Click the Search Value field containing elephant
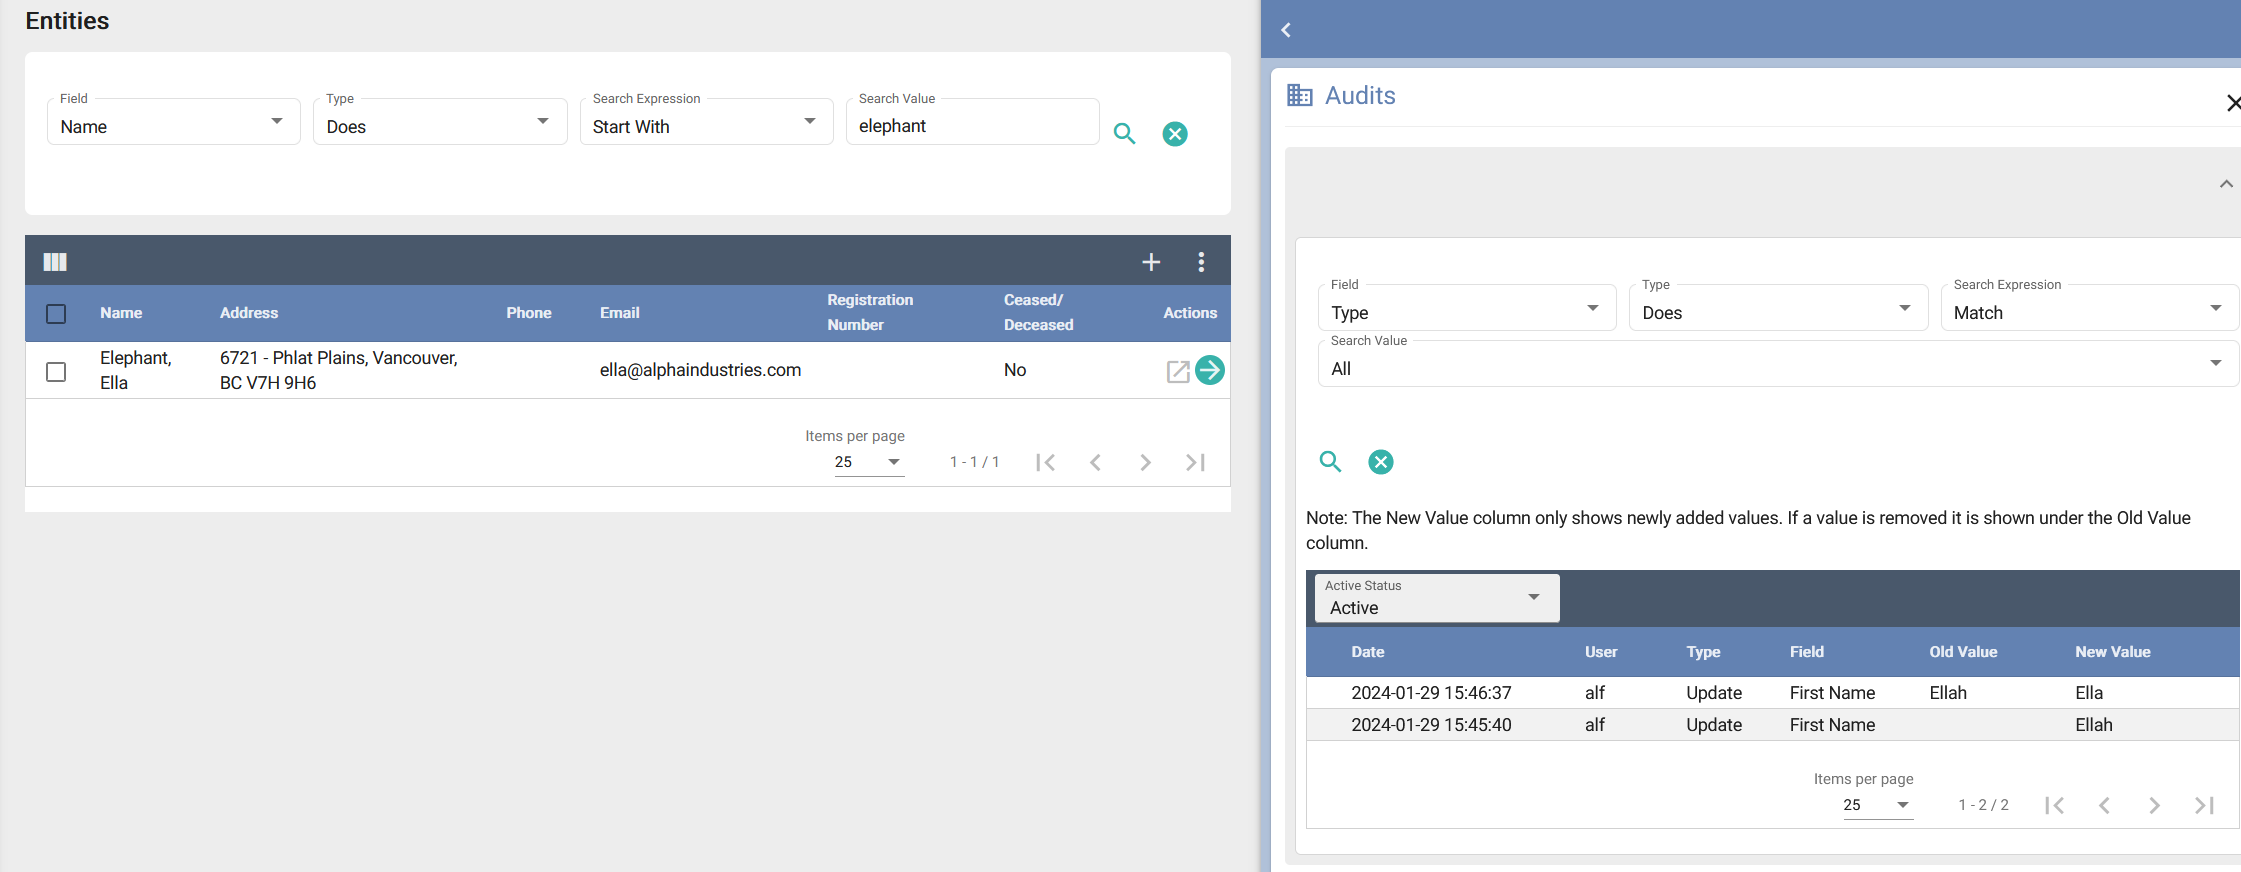 [x=972, y=126]
